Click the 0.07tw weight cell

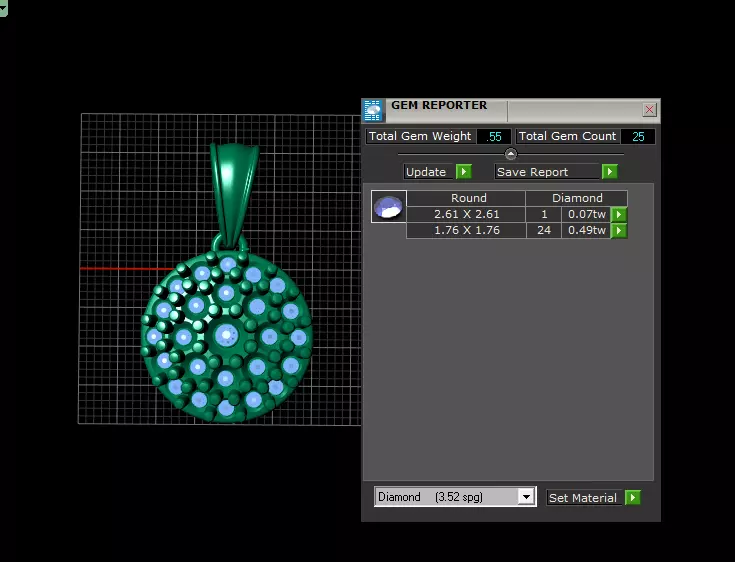pos(586,214)
